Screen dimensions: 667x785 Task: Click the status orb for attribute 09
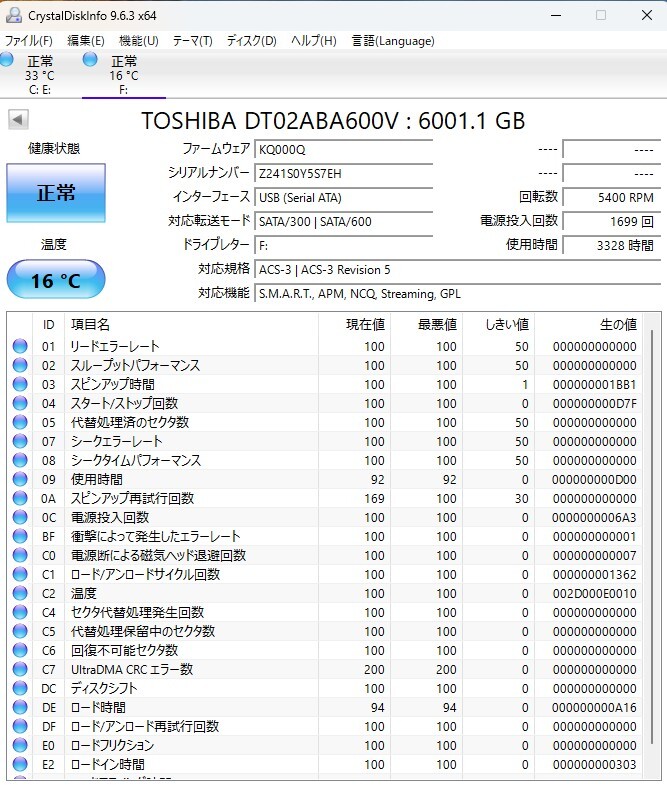pyautogui.click(x=20, y=480)
